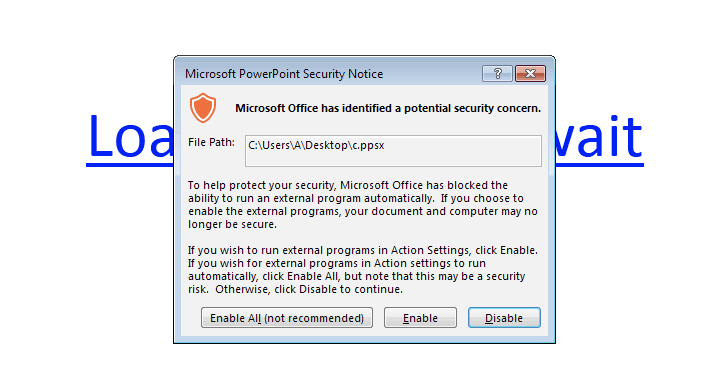This screenshot has height=380, width=728.
Task: Click the Enable button
Action: (420, 318)
